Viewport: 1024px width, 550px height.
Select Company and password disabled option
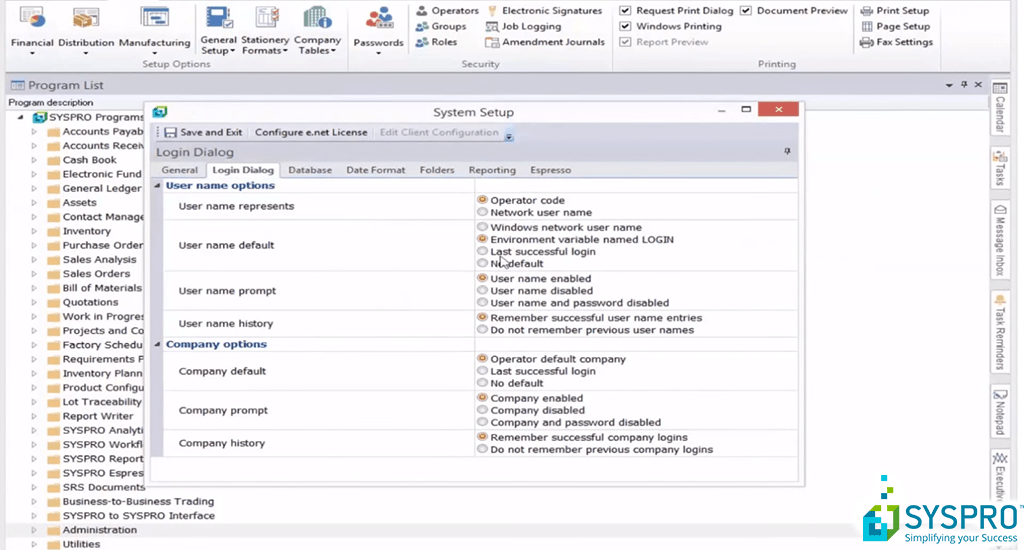pyautogui.click(x=482, y=422)
